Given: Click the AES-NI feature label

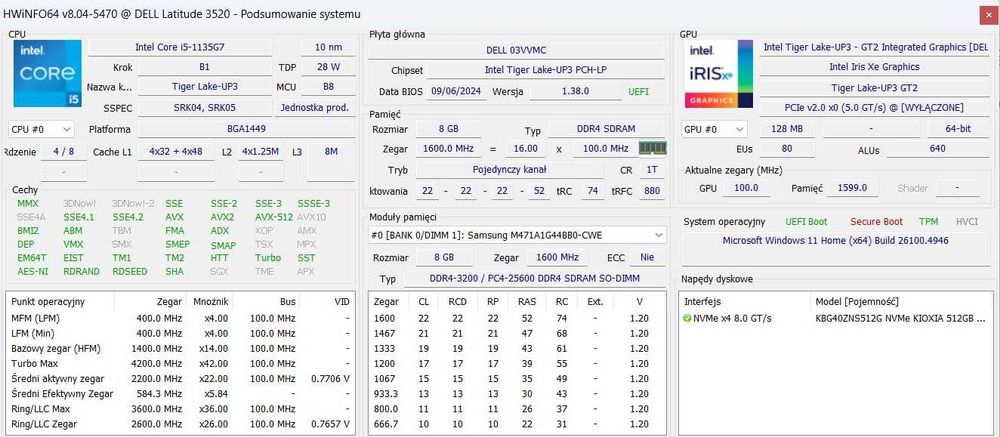Looking at the screenshot, I should (x=33, y=271).
